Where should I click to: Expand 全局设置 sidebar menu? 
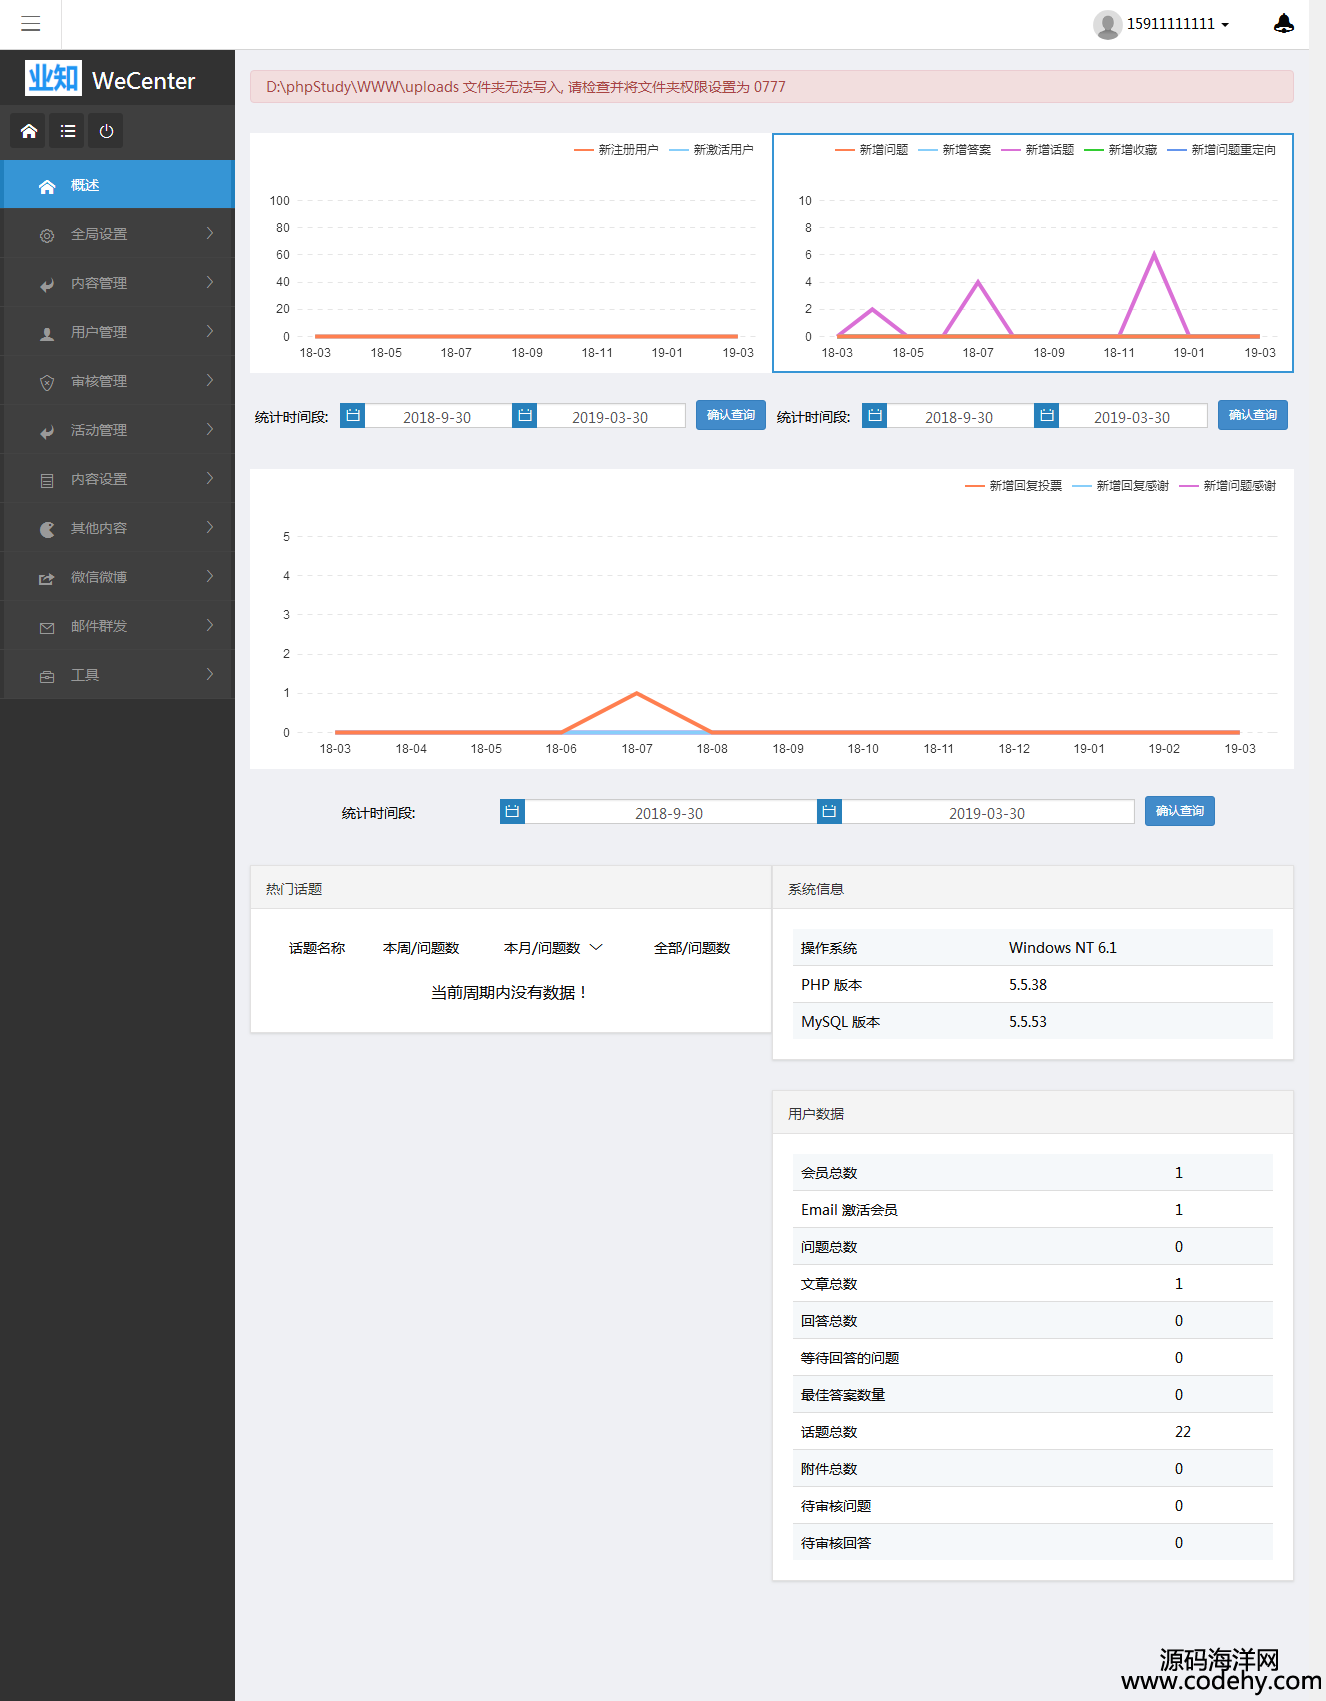[x=117, y=234]
